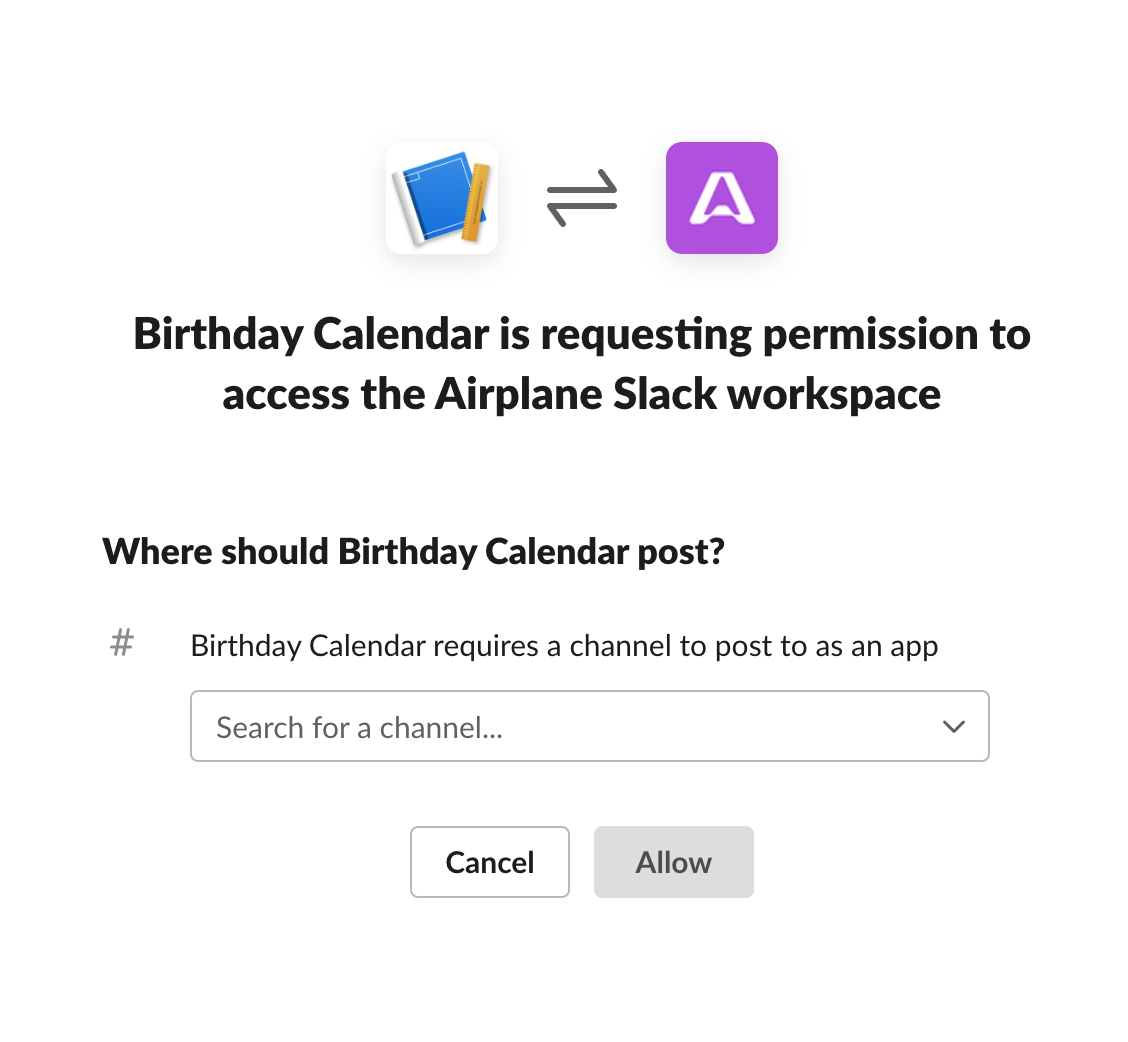The height and width of the screenshot is (1042, 1128).
Task: Click the hash channel symbol
Action: pos(122,643)
